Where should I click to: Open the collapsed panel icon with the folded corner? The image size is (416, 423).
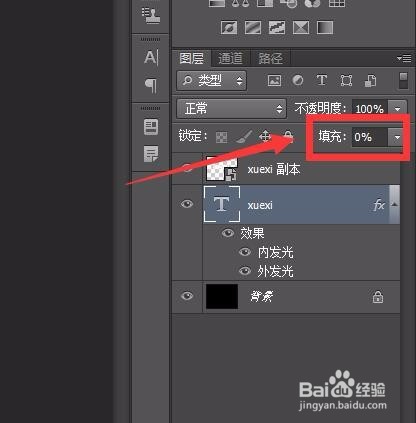151,154
